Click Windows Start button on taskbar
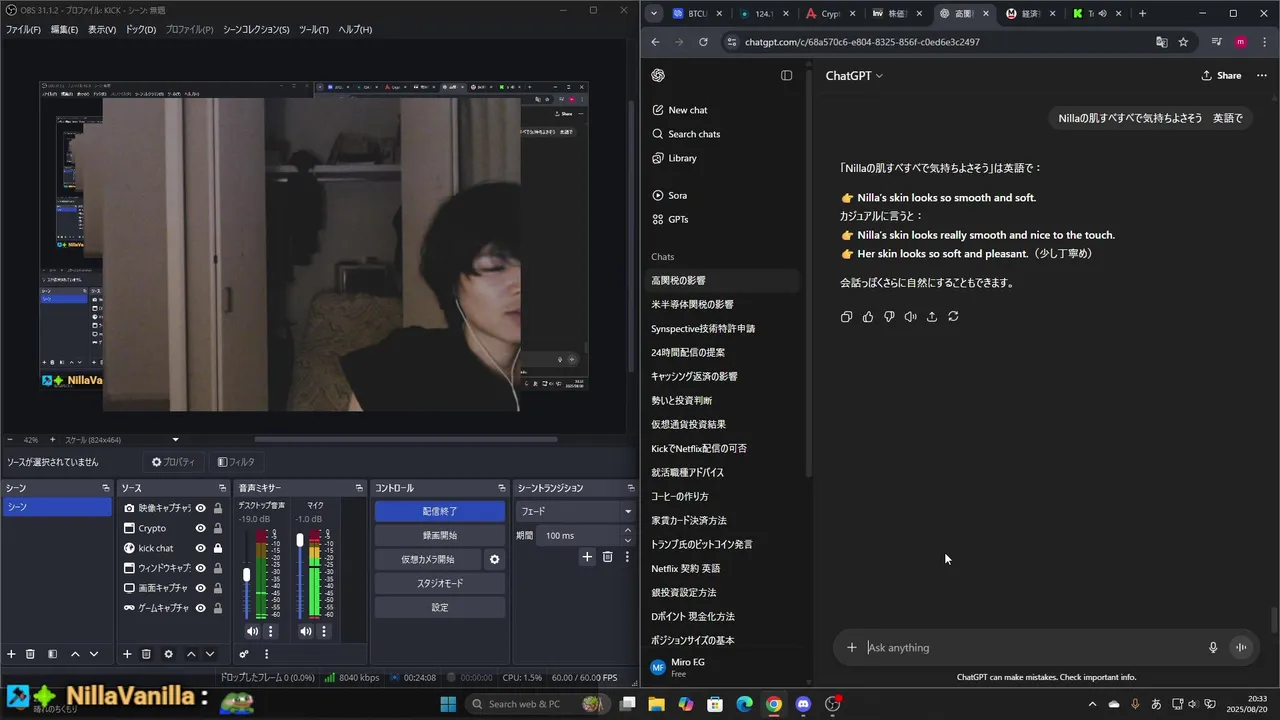Image resolution: width=1280 pixels, height=720 pixels. pyautogui.click(x=448, y=704)
